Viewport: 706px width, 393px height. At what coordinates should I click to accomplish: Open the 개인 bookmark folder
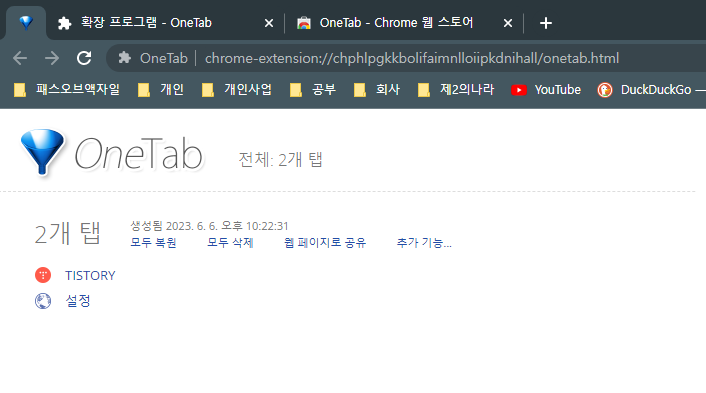point(161,90)
